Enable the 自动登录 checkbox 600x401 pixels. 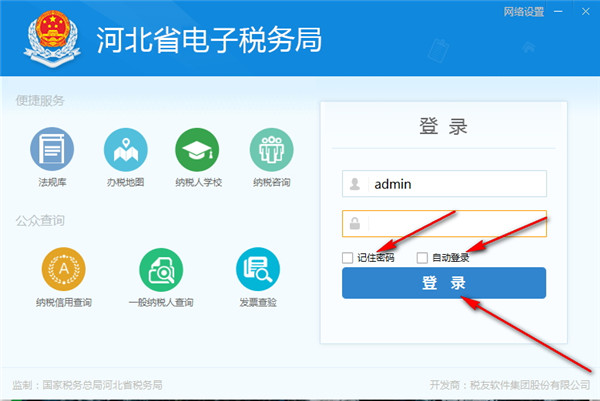pos(422,258)
